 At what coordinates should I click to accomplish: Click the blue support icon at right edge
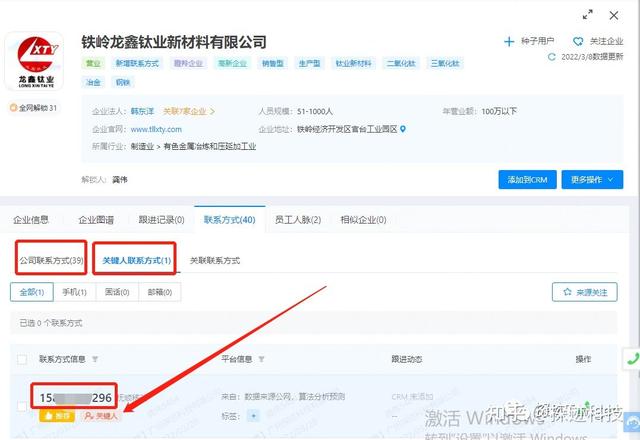633,422
